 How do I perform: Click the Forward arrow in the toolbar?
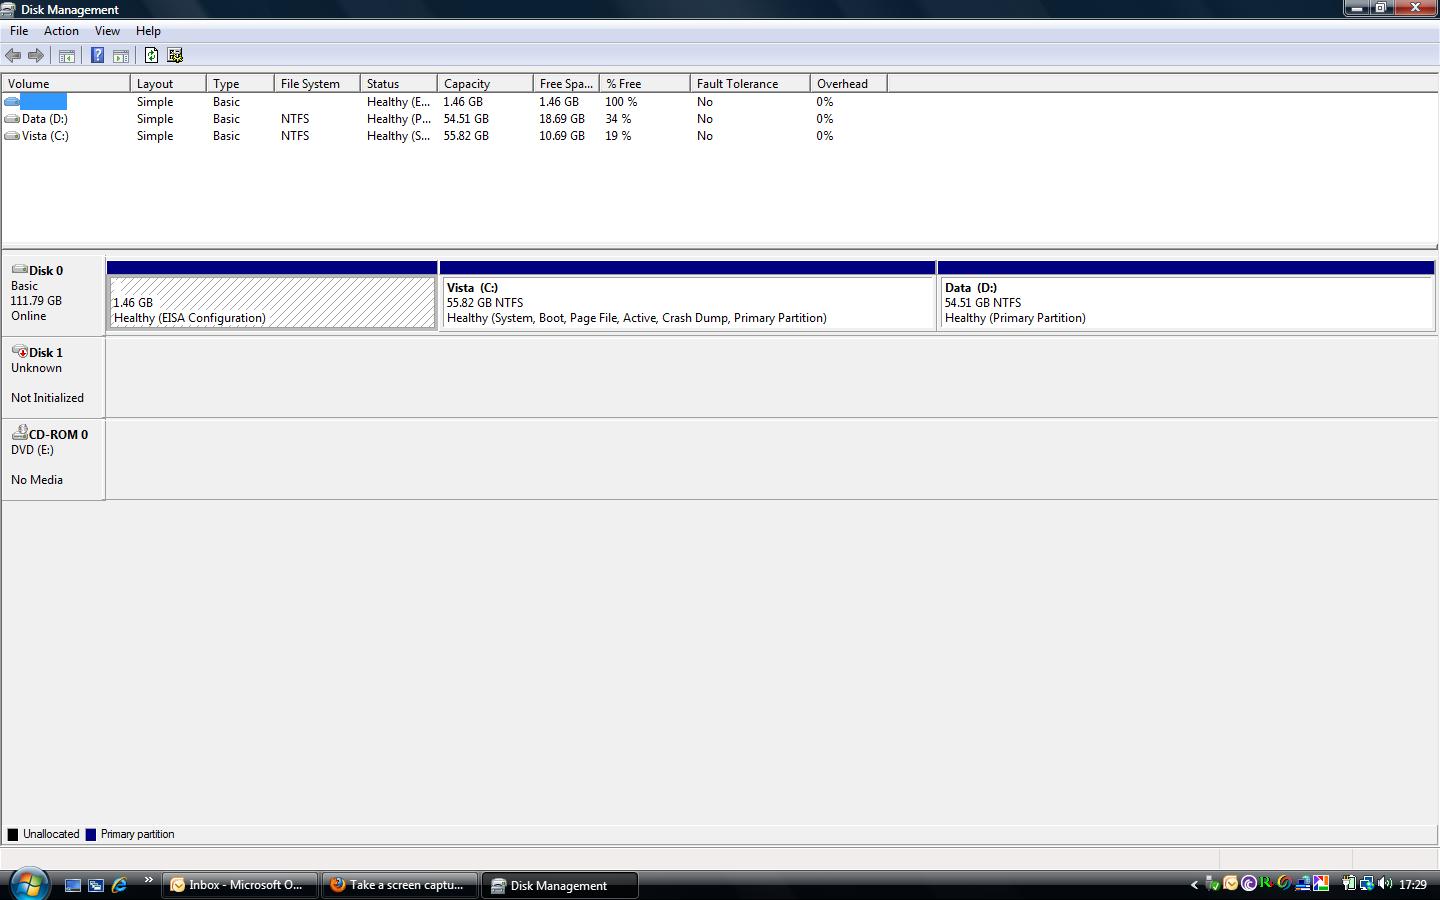point(36,56)
